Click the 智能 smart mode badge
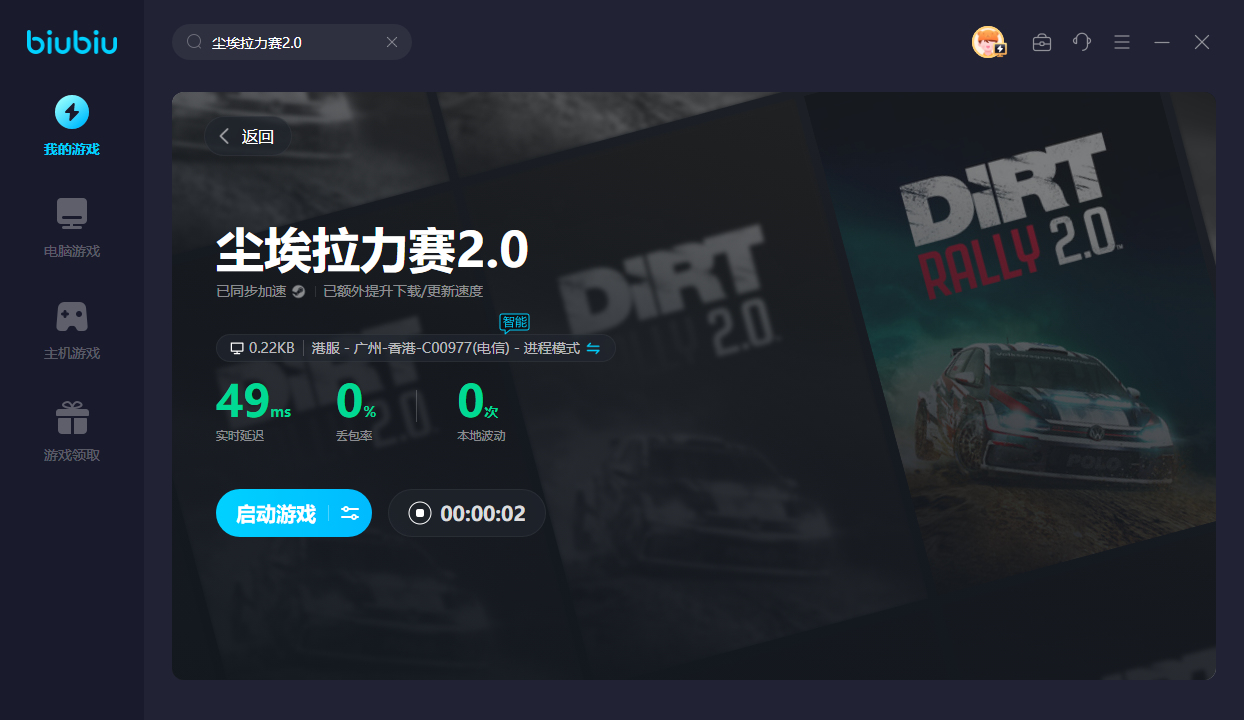Screen dimensions: 1244x720 pyautogui.click(x=514, y=322)
